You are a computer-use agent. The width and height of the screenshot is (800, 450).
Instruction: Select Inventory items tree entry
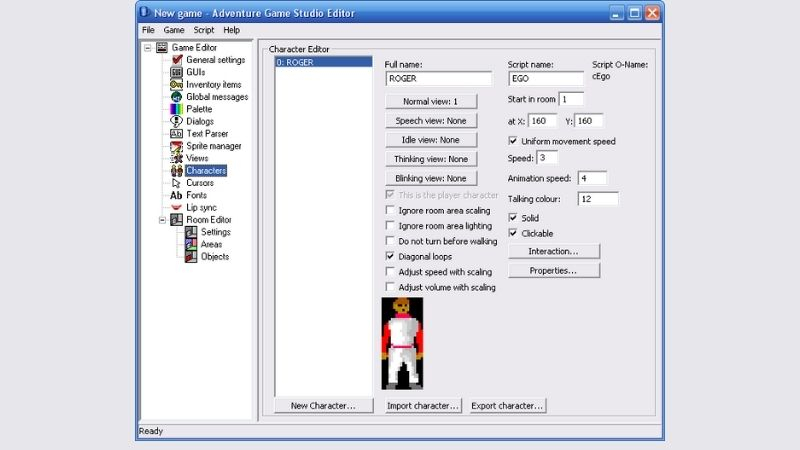[213, 84]
